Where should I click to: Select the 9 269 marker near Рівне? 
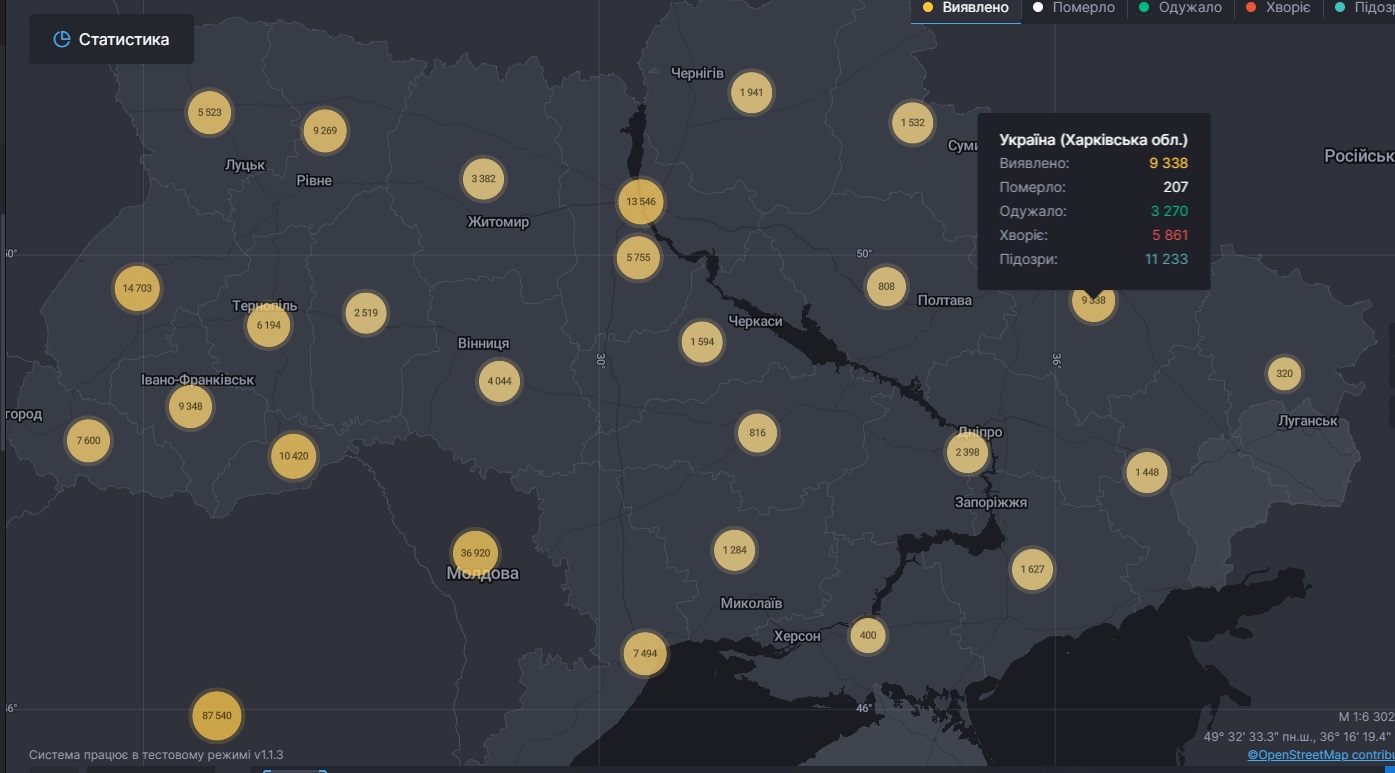324,130
